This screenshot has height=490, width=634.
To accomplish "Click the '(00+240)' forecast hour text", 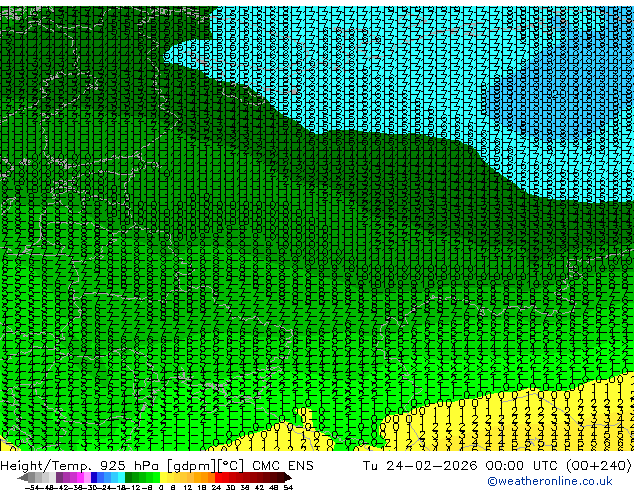I will coord(598,466).
